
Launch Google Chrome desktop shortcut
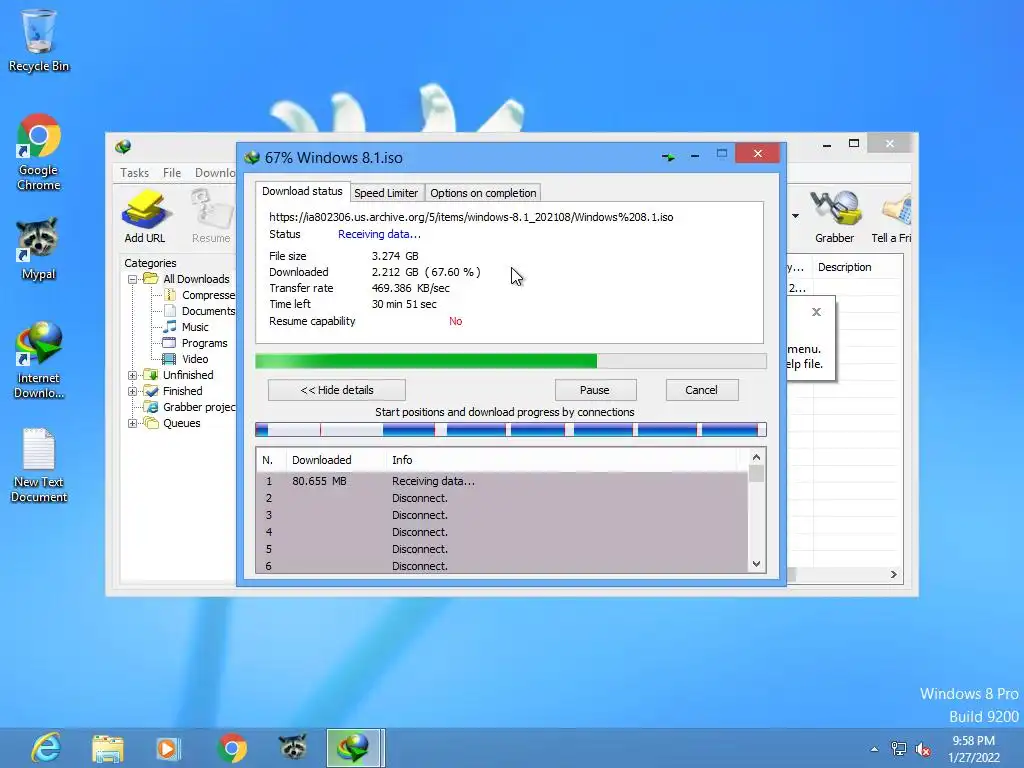tap(39, 152)
